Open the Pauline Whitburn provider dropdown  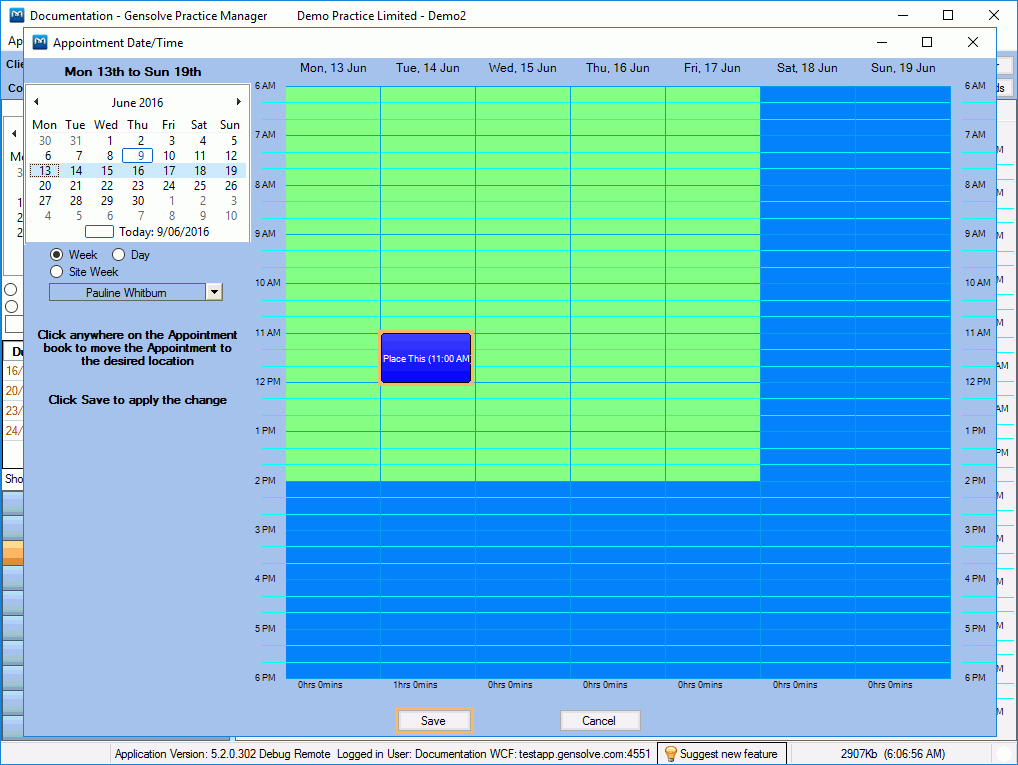click(213, 292)
